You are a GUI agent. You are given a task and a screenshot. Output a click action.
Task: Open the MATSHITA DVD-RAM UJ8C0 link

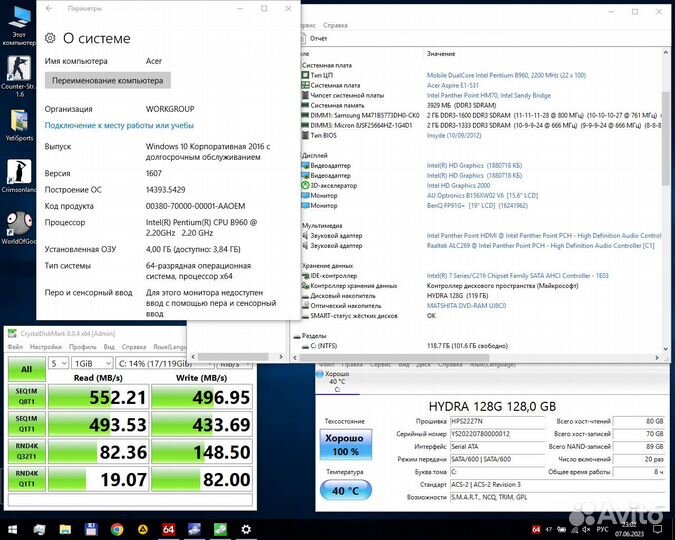tap(466, 306)
